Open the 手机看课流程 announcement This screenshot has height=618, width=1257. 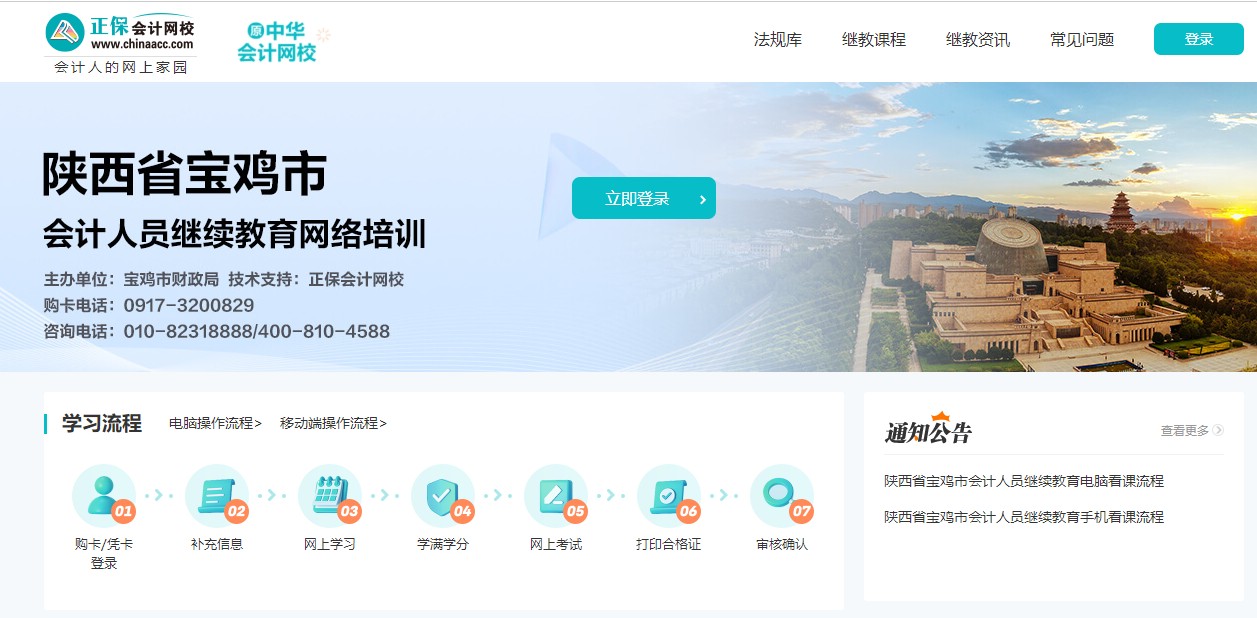pyautogui.click(x=1023, y=517)
